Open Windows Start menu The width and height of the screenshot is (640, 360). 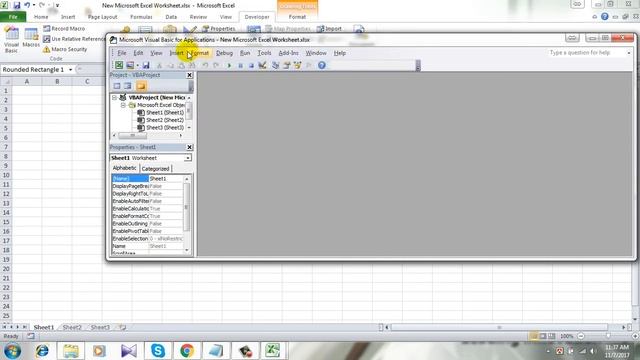point(13,351)
